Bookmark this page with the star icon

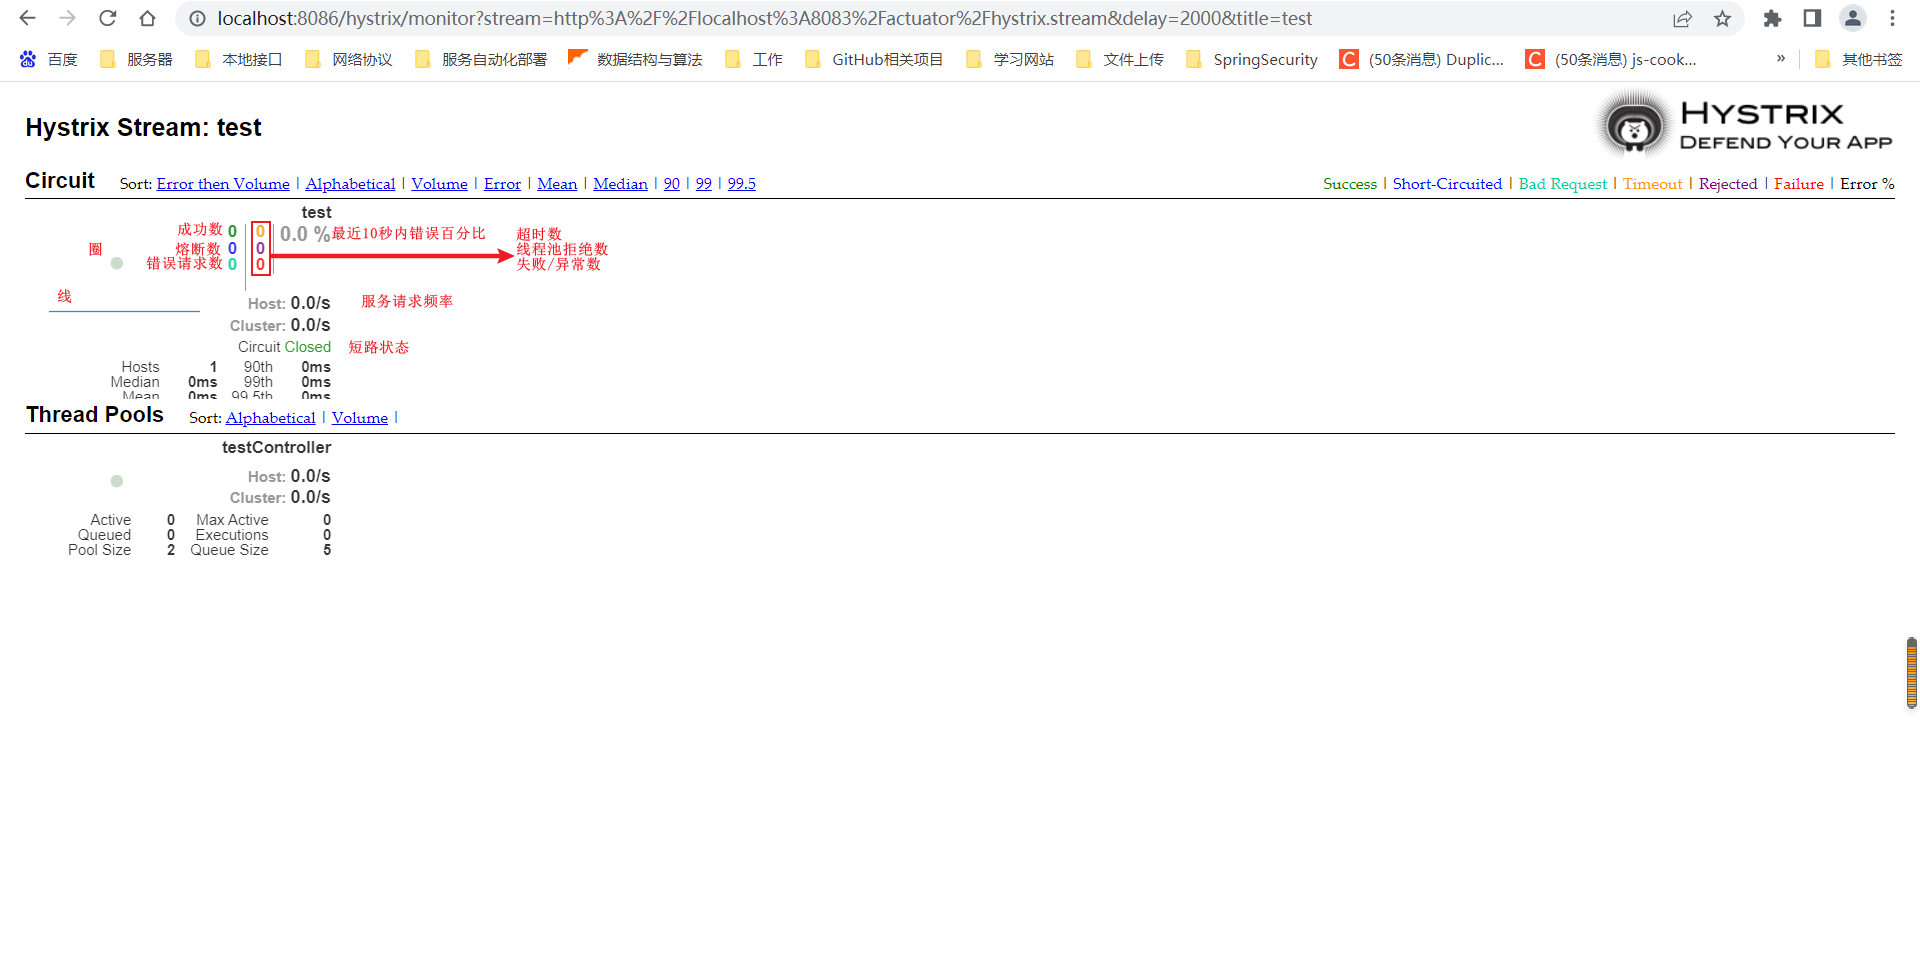pos(1722,18)
